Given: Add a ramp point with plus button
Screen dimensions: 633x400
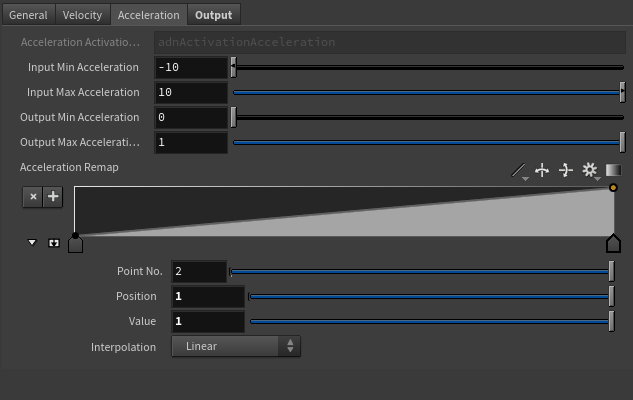Looking at the screenshot, I should click(53, 197).
